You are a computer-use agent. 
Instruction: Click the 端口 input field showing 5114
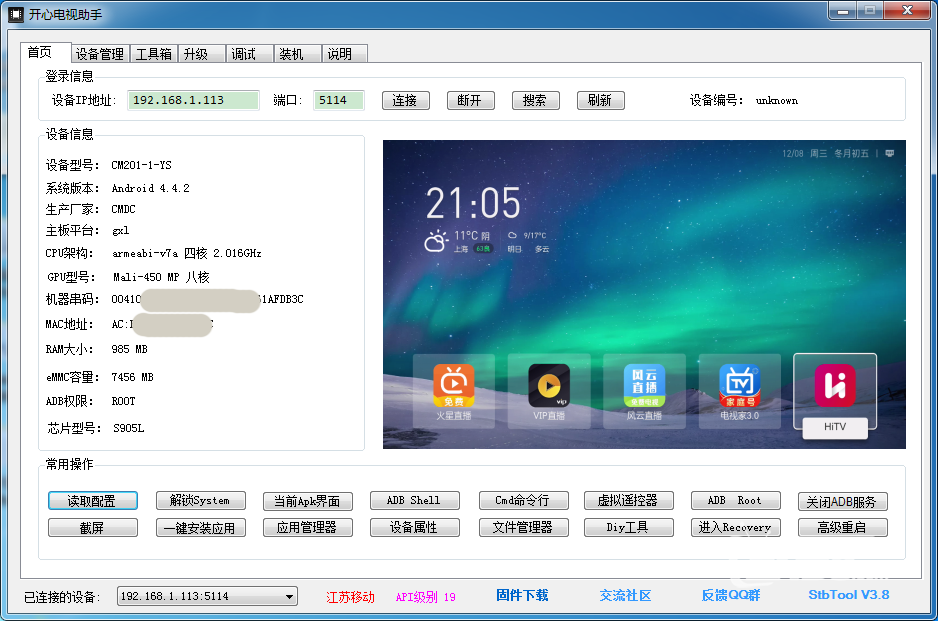(x=339, y=100)
